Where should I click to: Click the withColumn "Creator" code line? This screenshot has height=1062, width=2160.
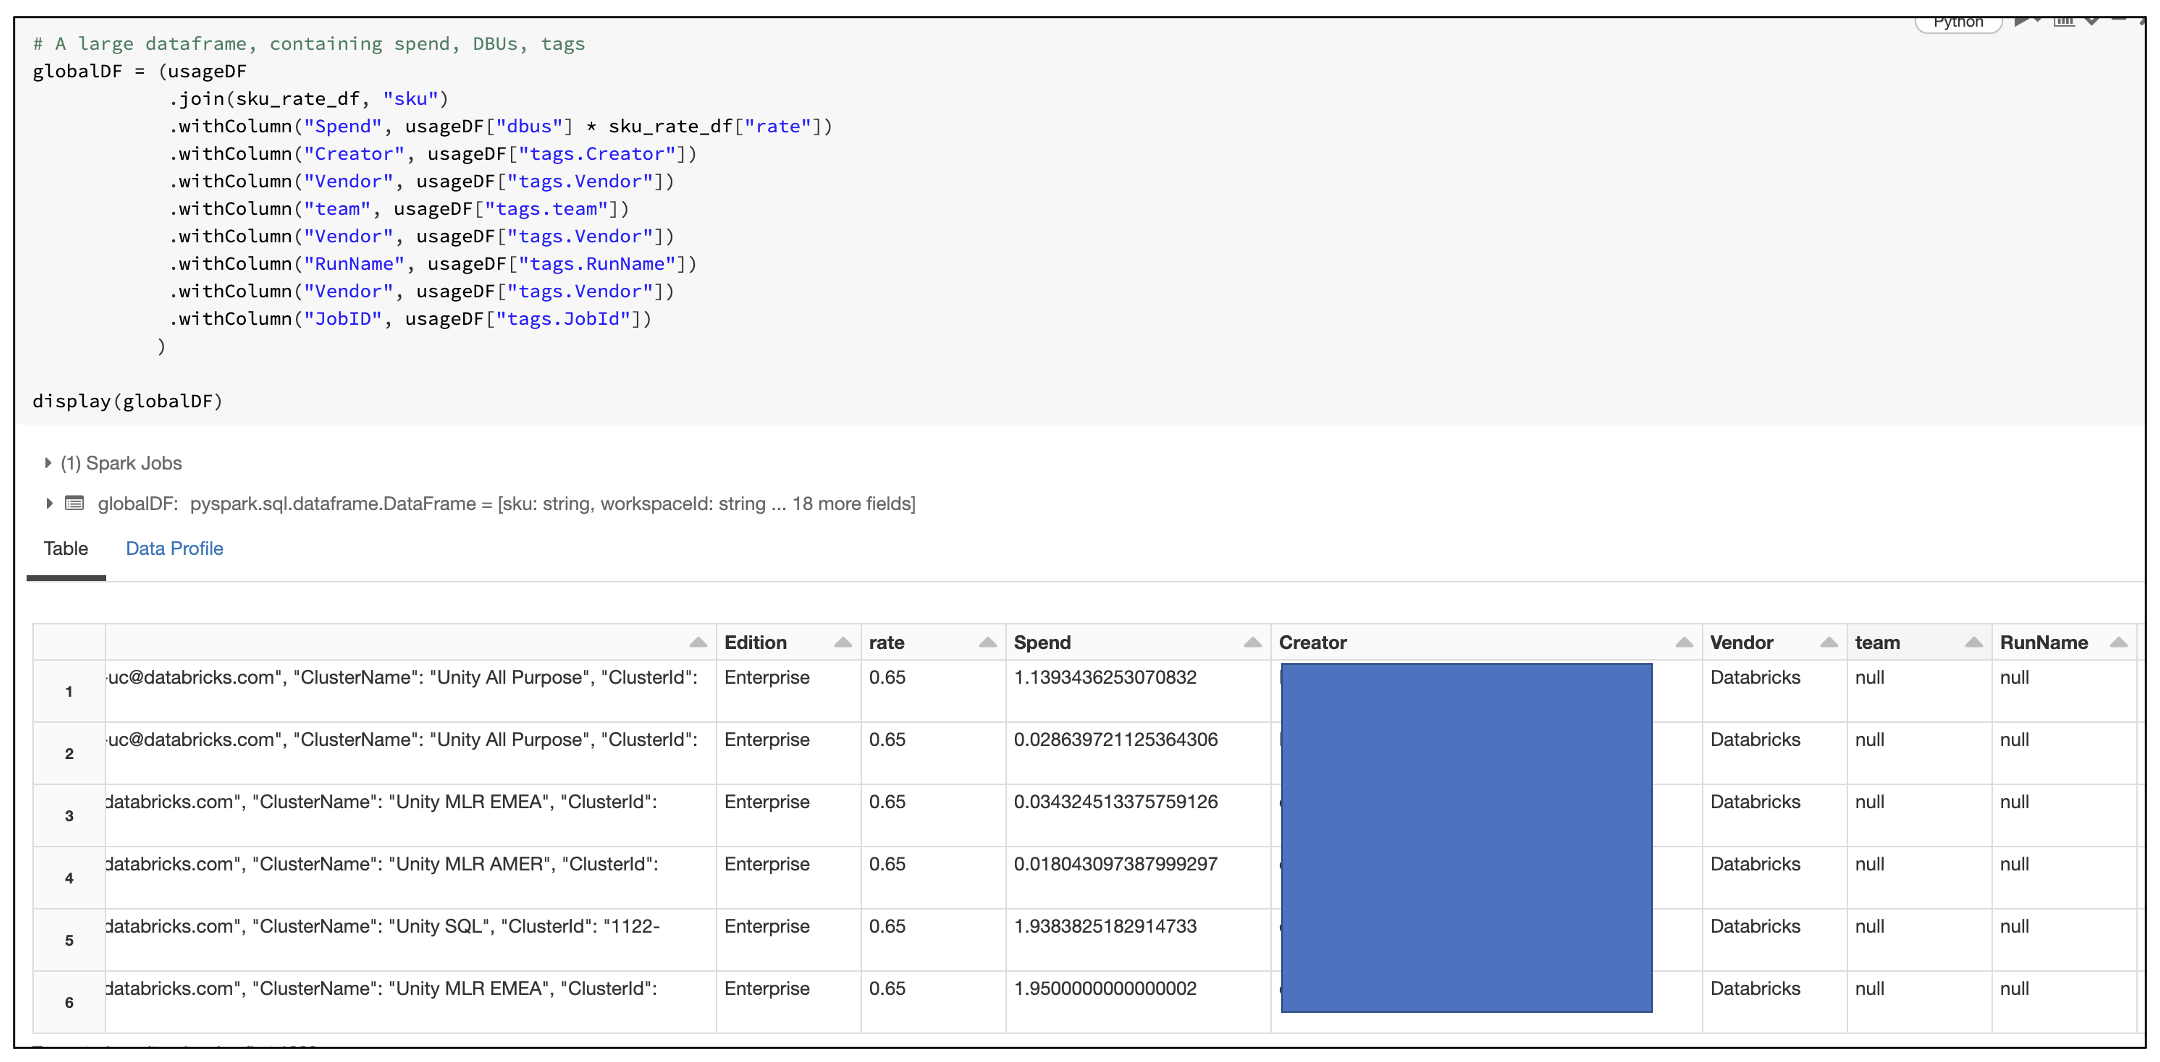432,154
